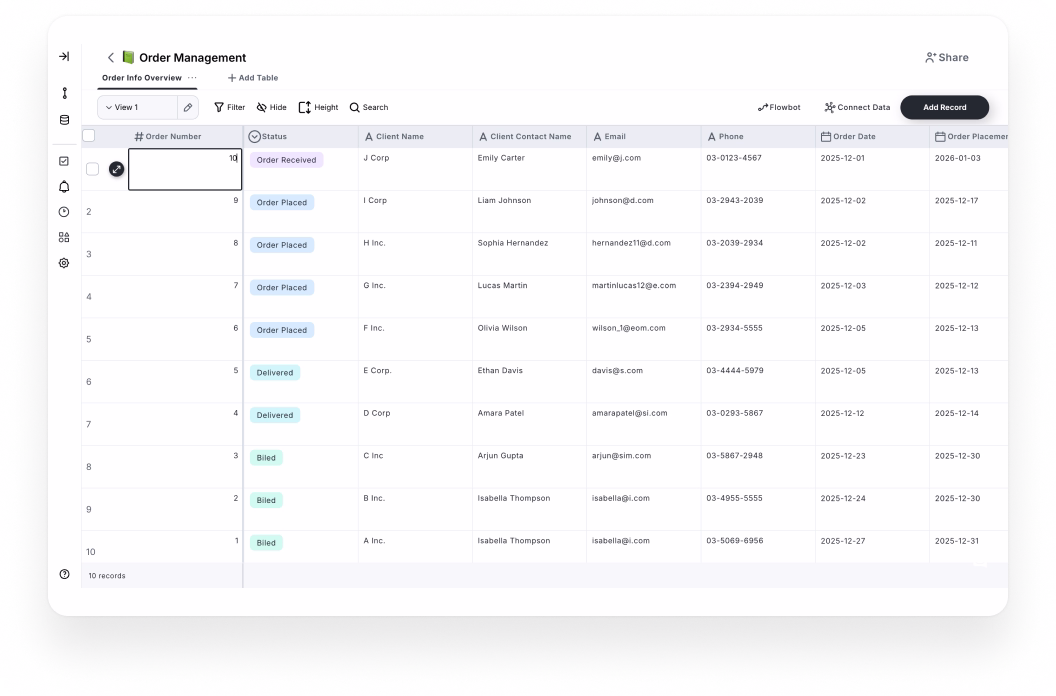Open the Status column dropdown arrow

254,136
